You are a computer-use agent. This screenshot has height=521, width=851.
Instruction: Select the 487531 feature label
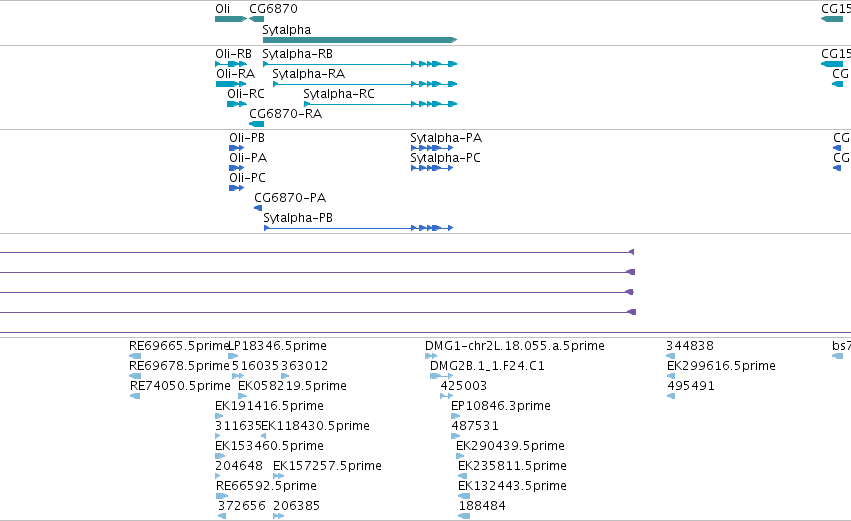(475, 427)
